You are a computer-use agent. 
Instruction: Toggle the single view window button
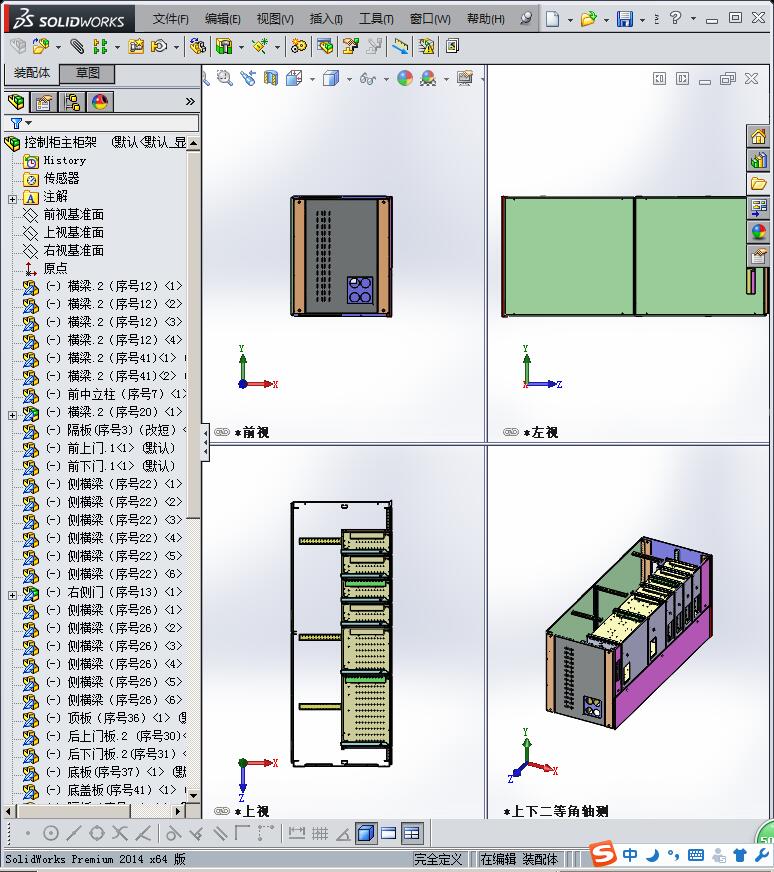click(x=389, y=833)
